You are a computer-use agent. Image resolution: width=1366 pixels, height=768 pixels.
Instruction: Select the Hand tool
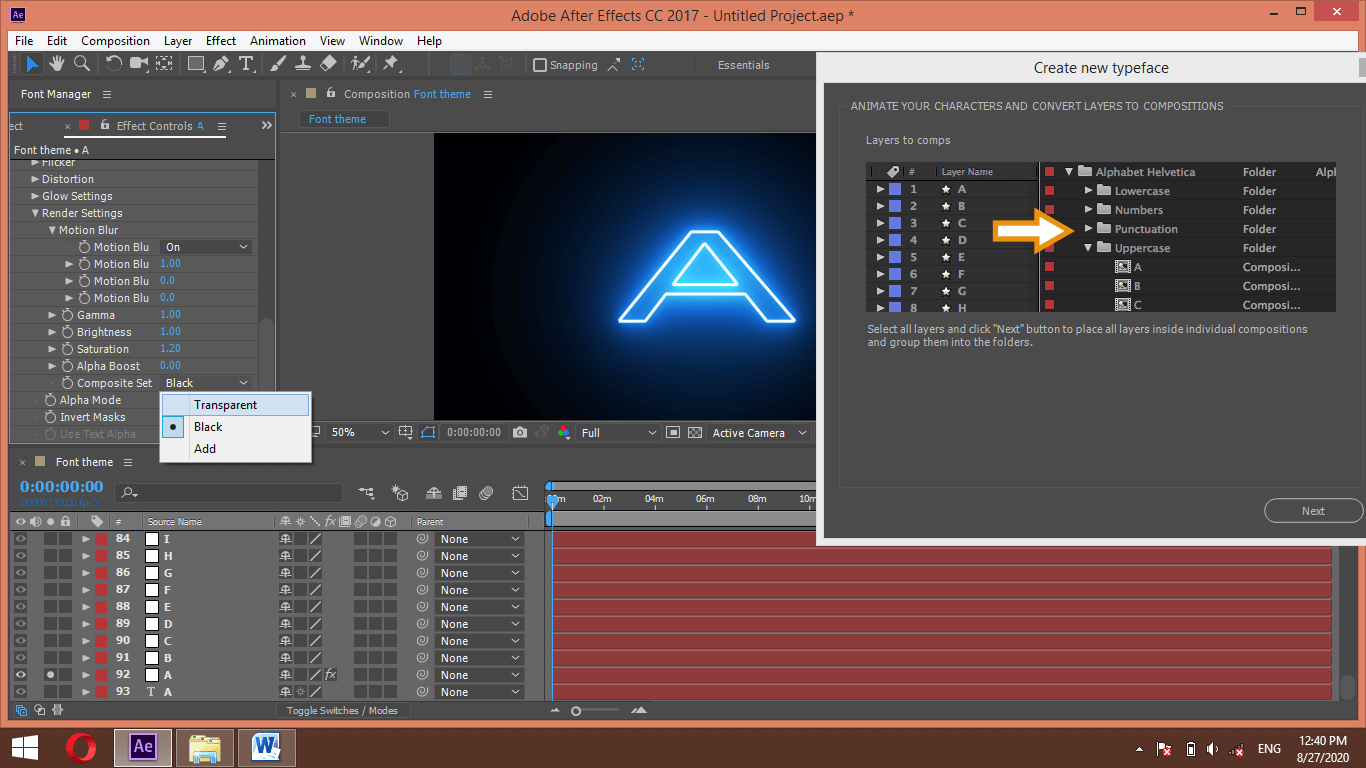coord(57,64)
